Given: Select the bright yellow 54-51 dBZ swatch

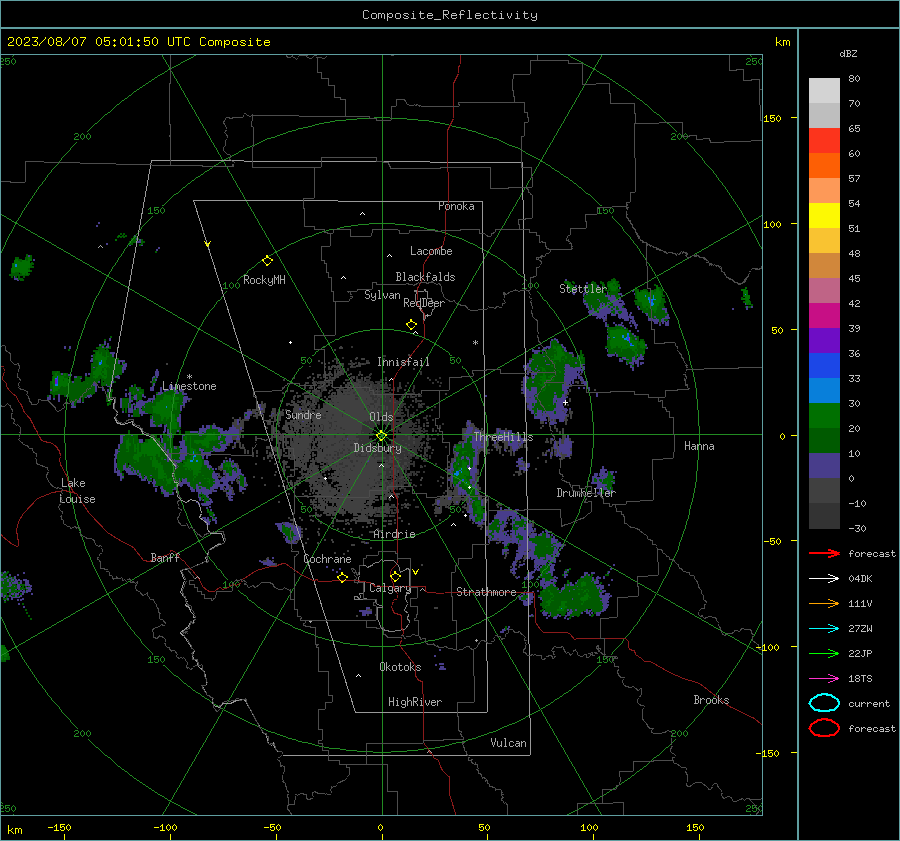Looking at the screenshot, I should point(824,216).
